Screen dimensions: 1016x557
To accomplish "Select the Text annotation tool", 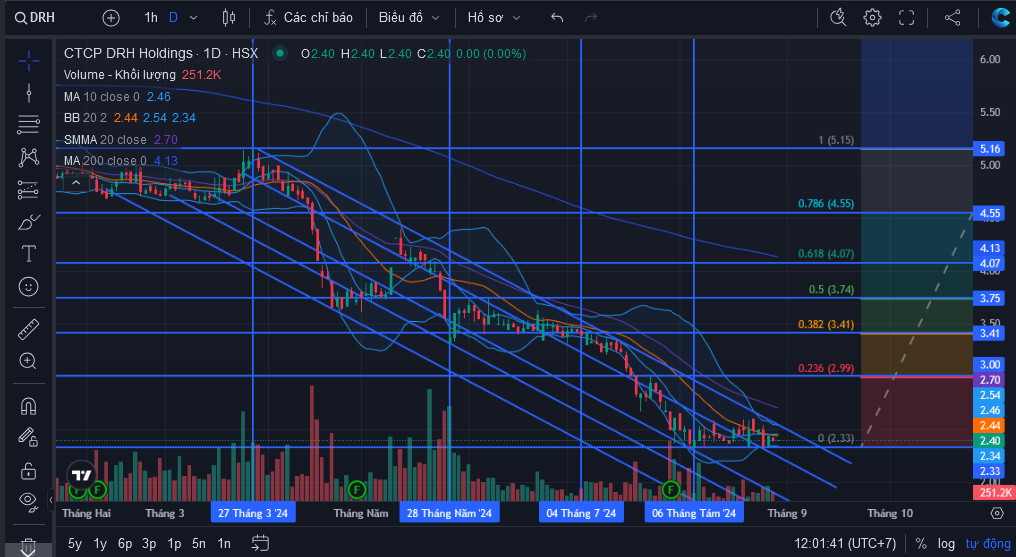I will pos(29,254).
